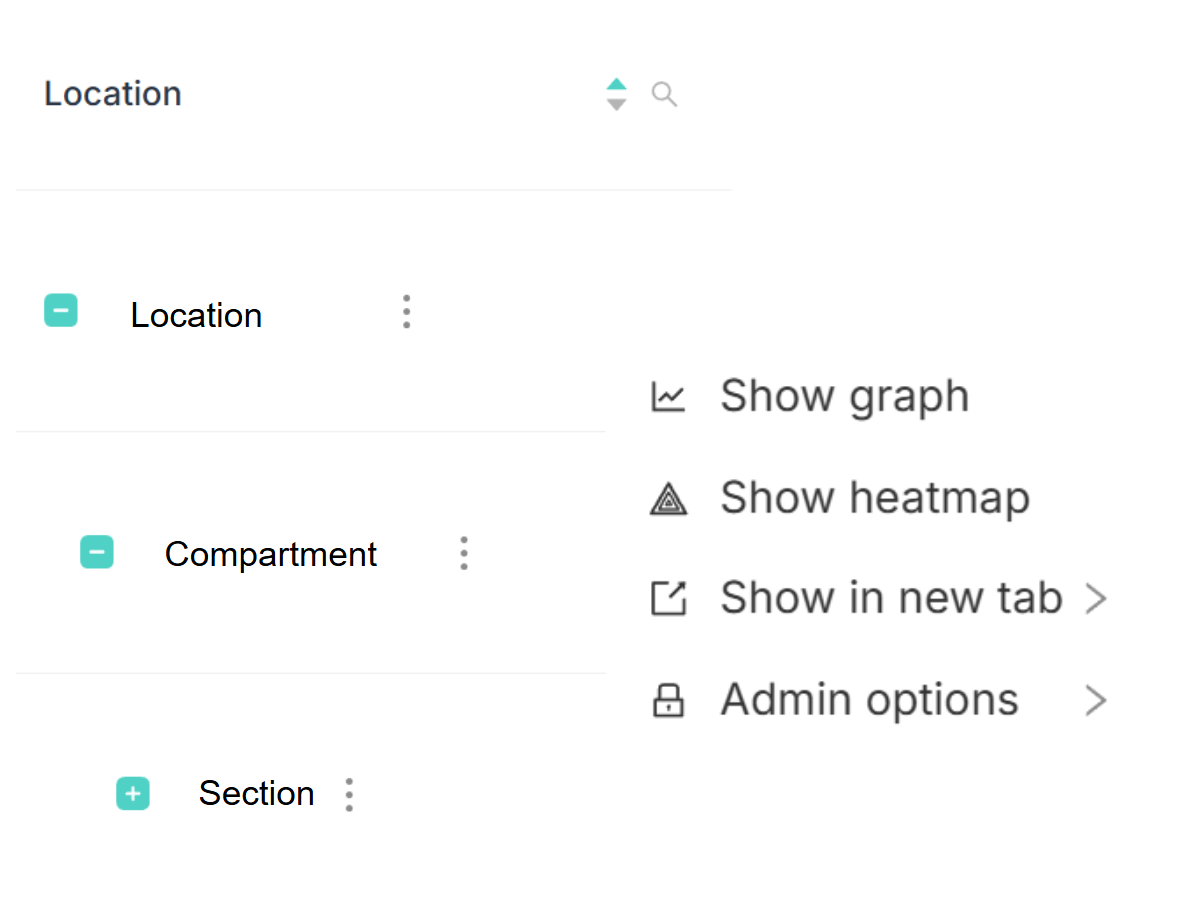The image size is (1187, 911).
Task: Open the three-dot menu beside Compartment
Action: click(x=464, y=554)
